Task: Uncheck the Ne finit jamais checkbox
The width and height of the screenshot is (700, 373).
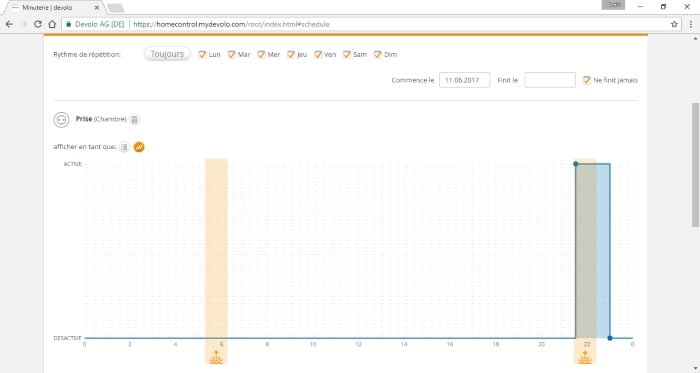Action: click(587, 80)
